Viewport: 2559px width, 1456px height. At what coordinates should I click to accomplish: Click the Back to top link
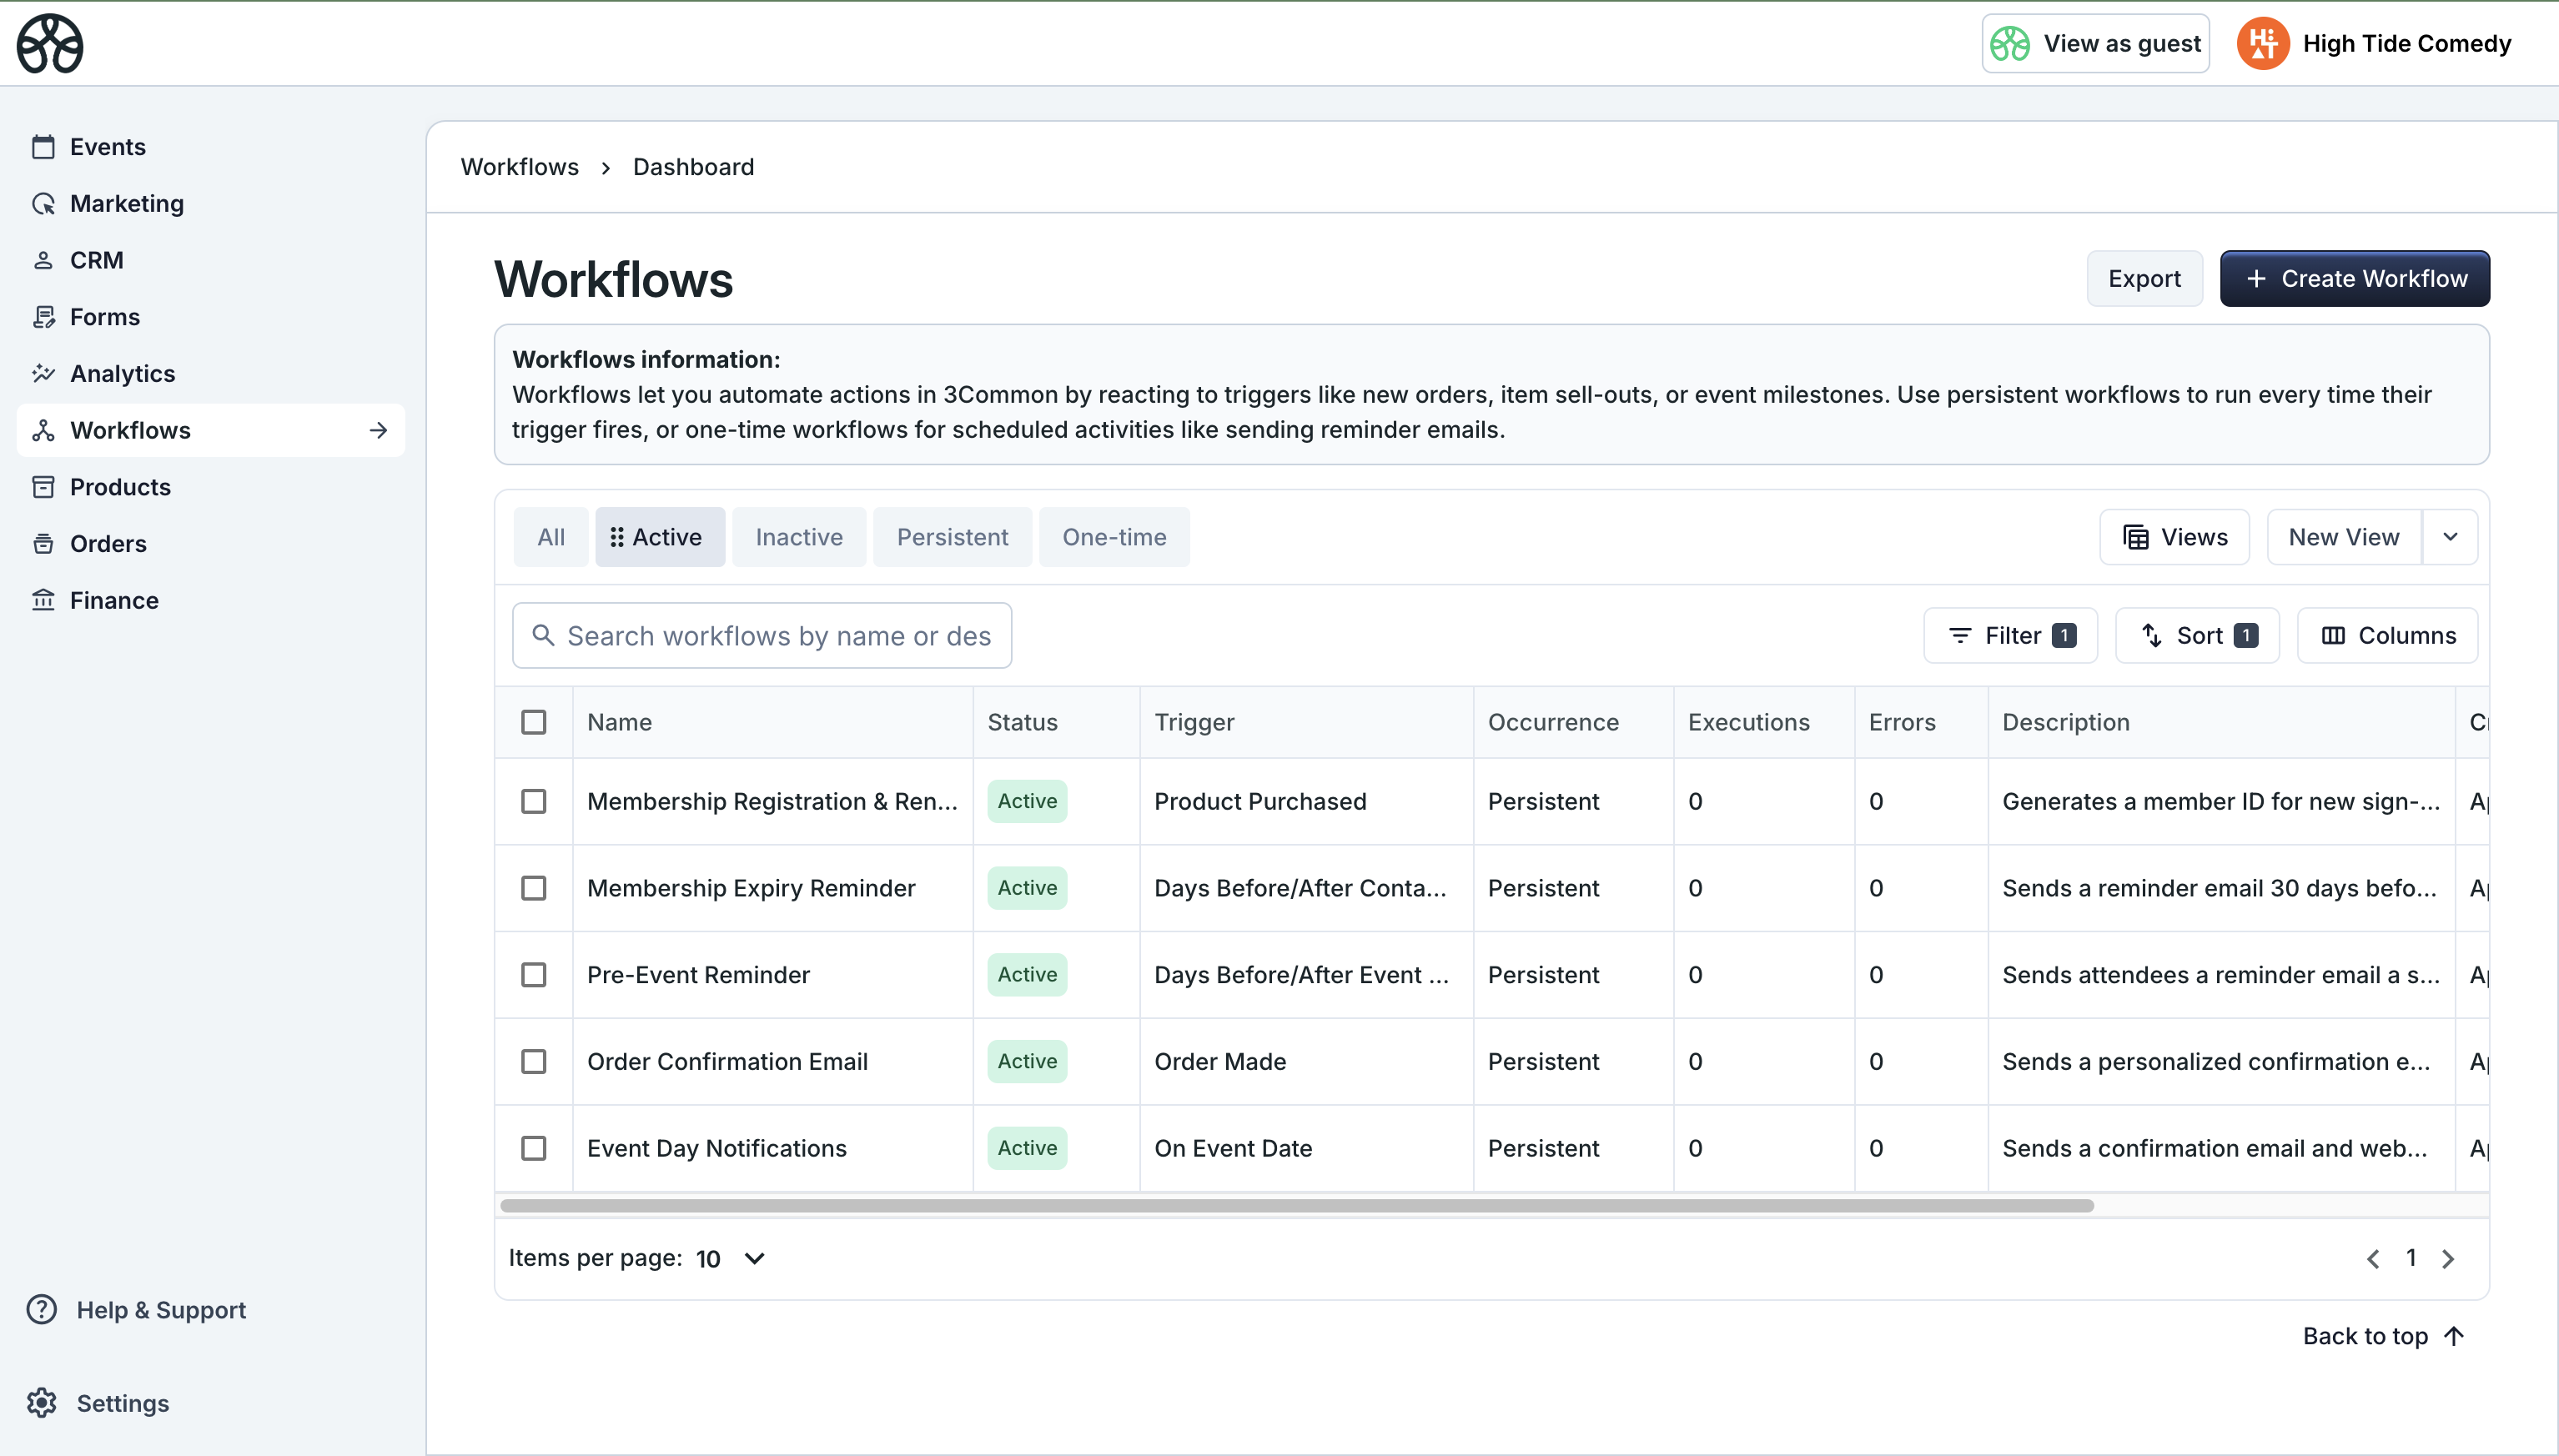[2384, 1336]
